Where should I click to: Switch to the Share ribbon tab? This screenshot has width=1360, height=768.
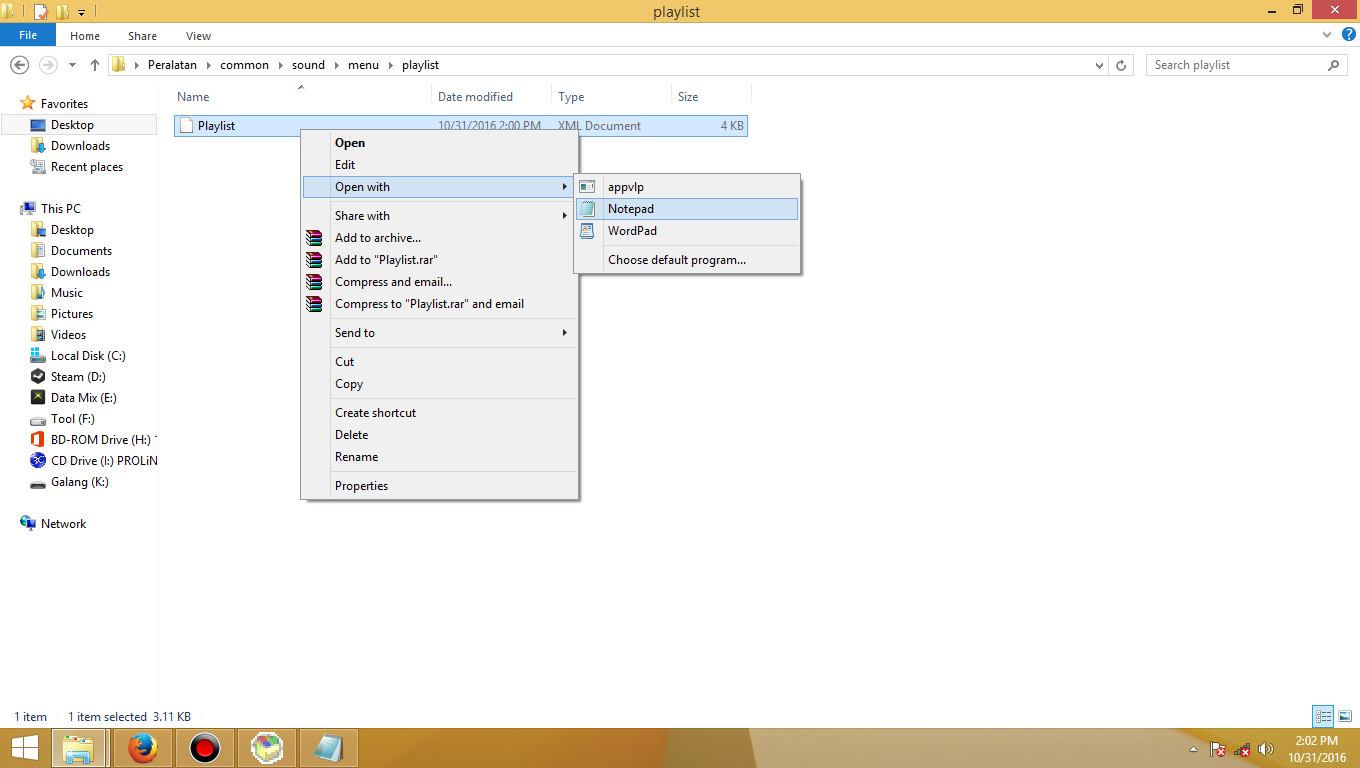tap(142, 36)
